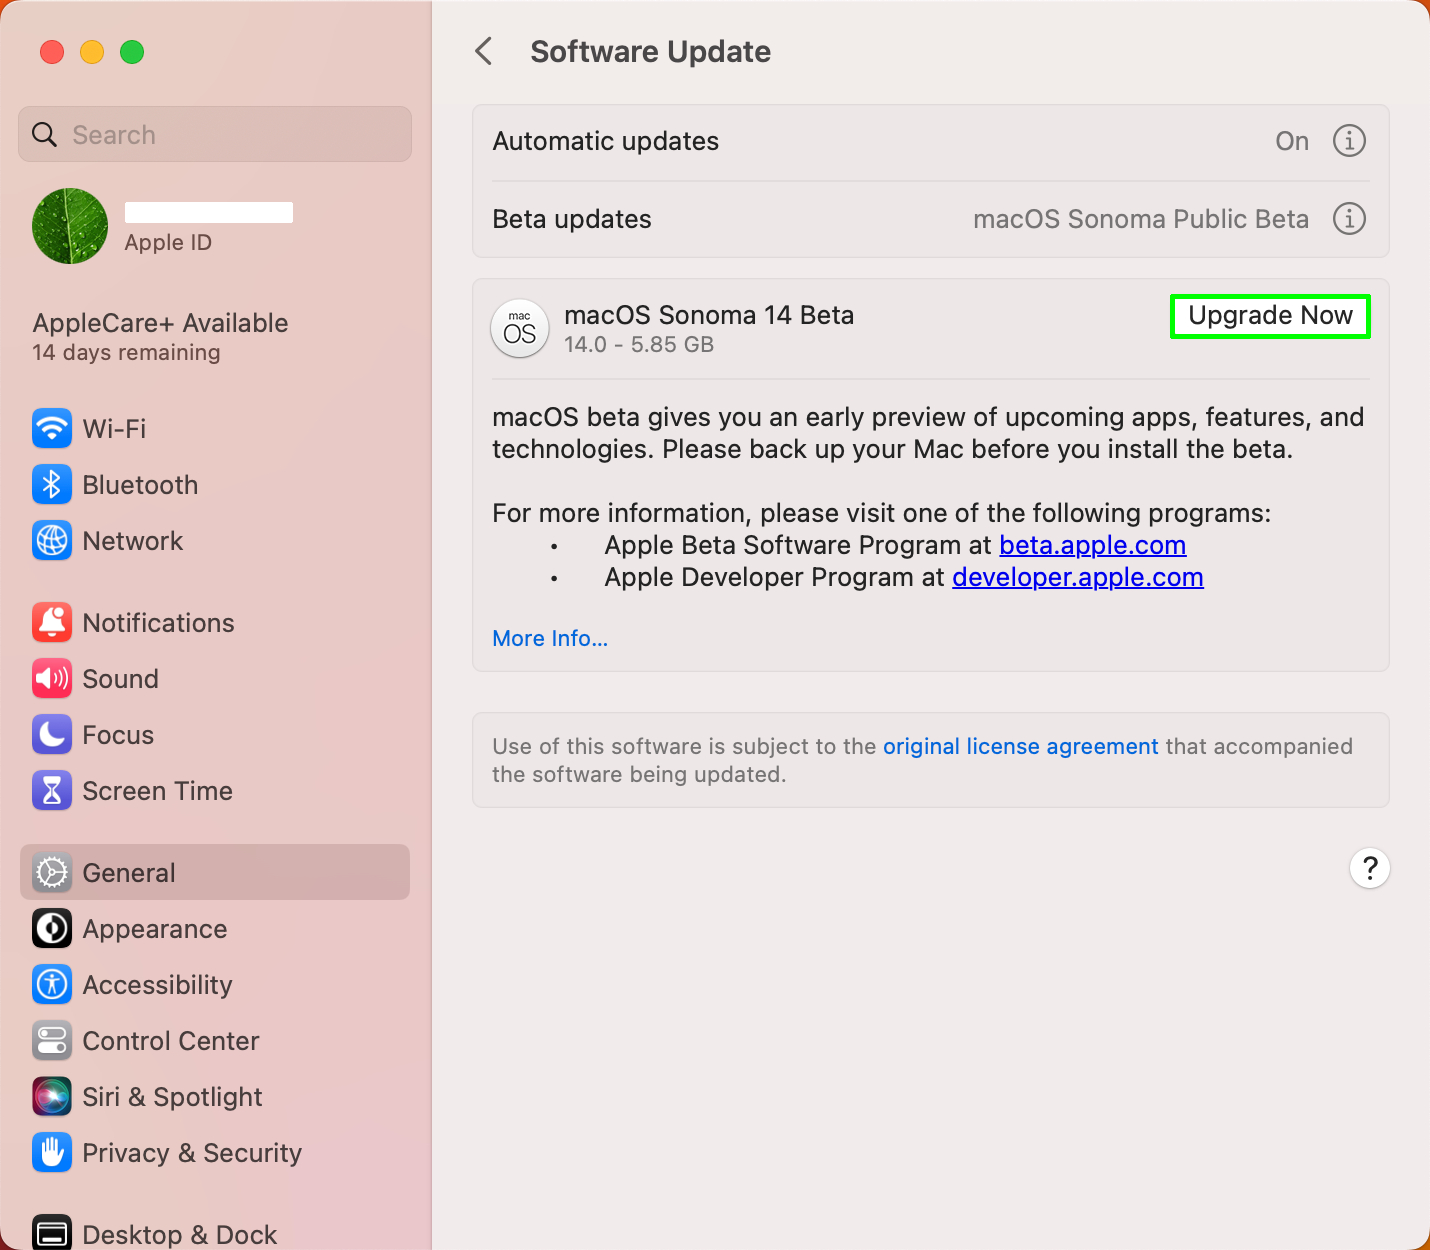
Task: Click Apple ID label
Action: pos(168,243)
